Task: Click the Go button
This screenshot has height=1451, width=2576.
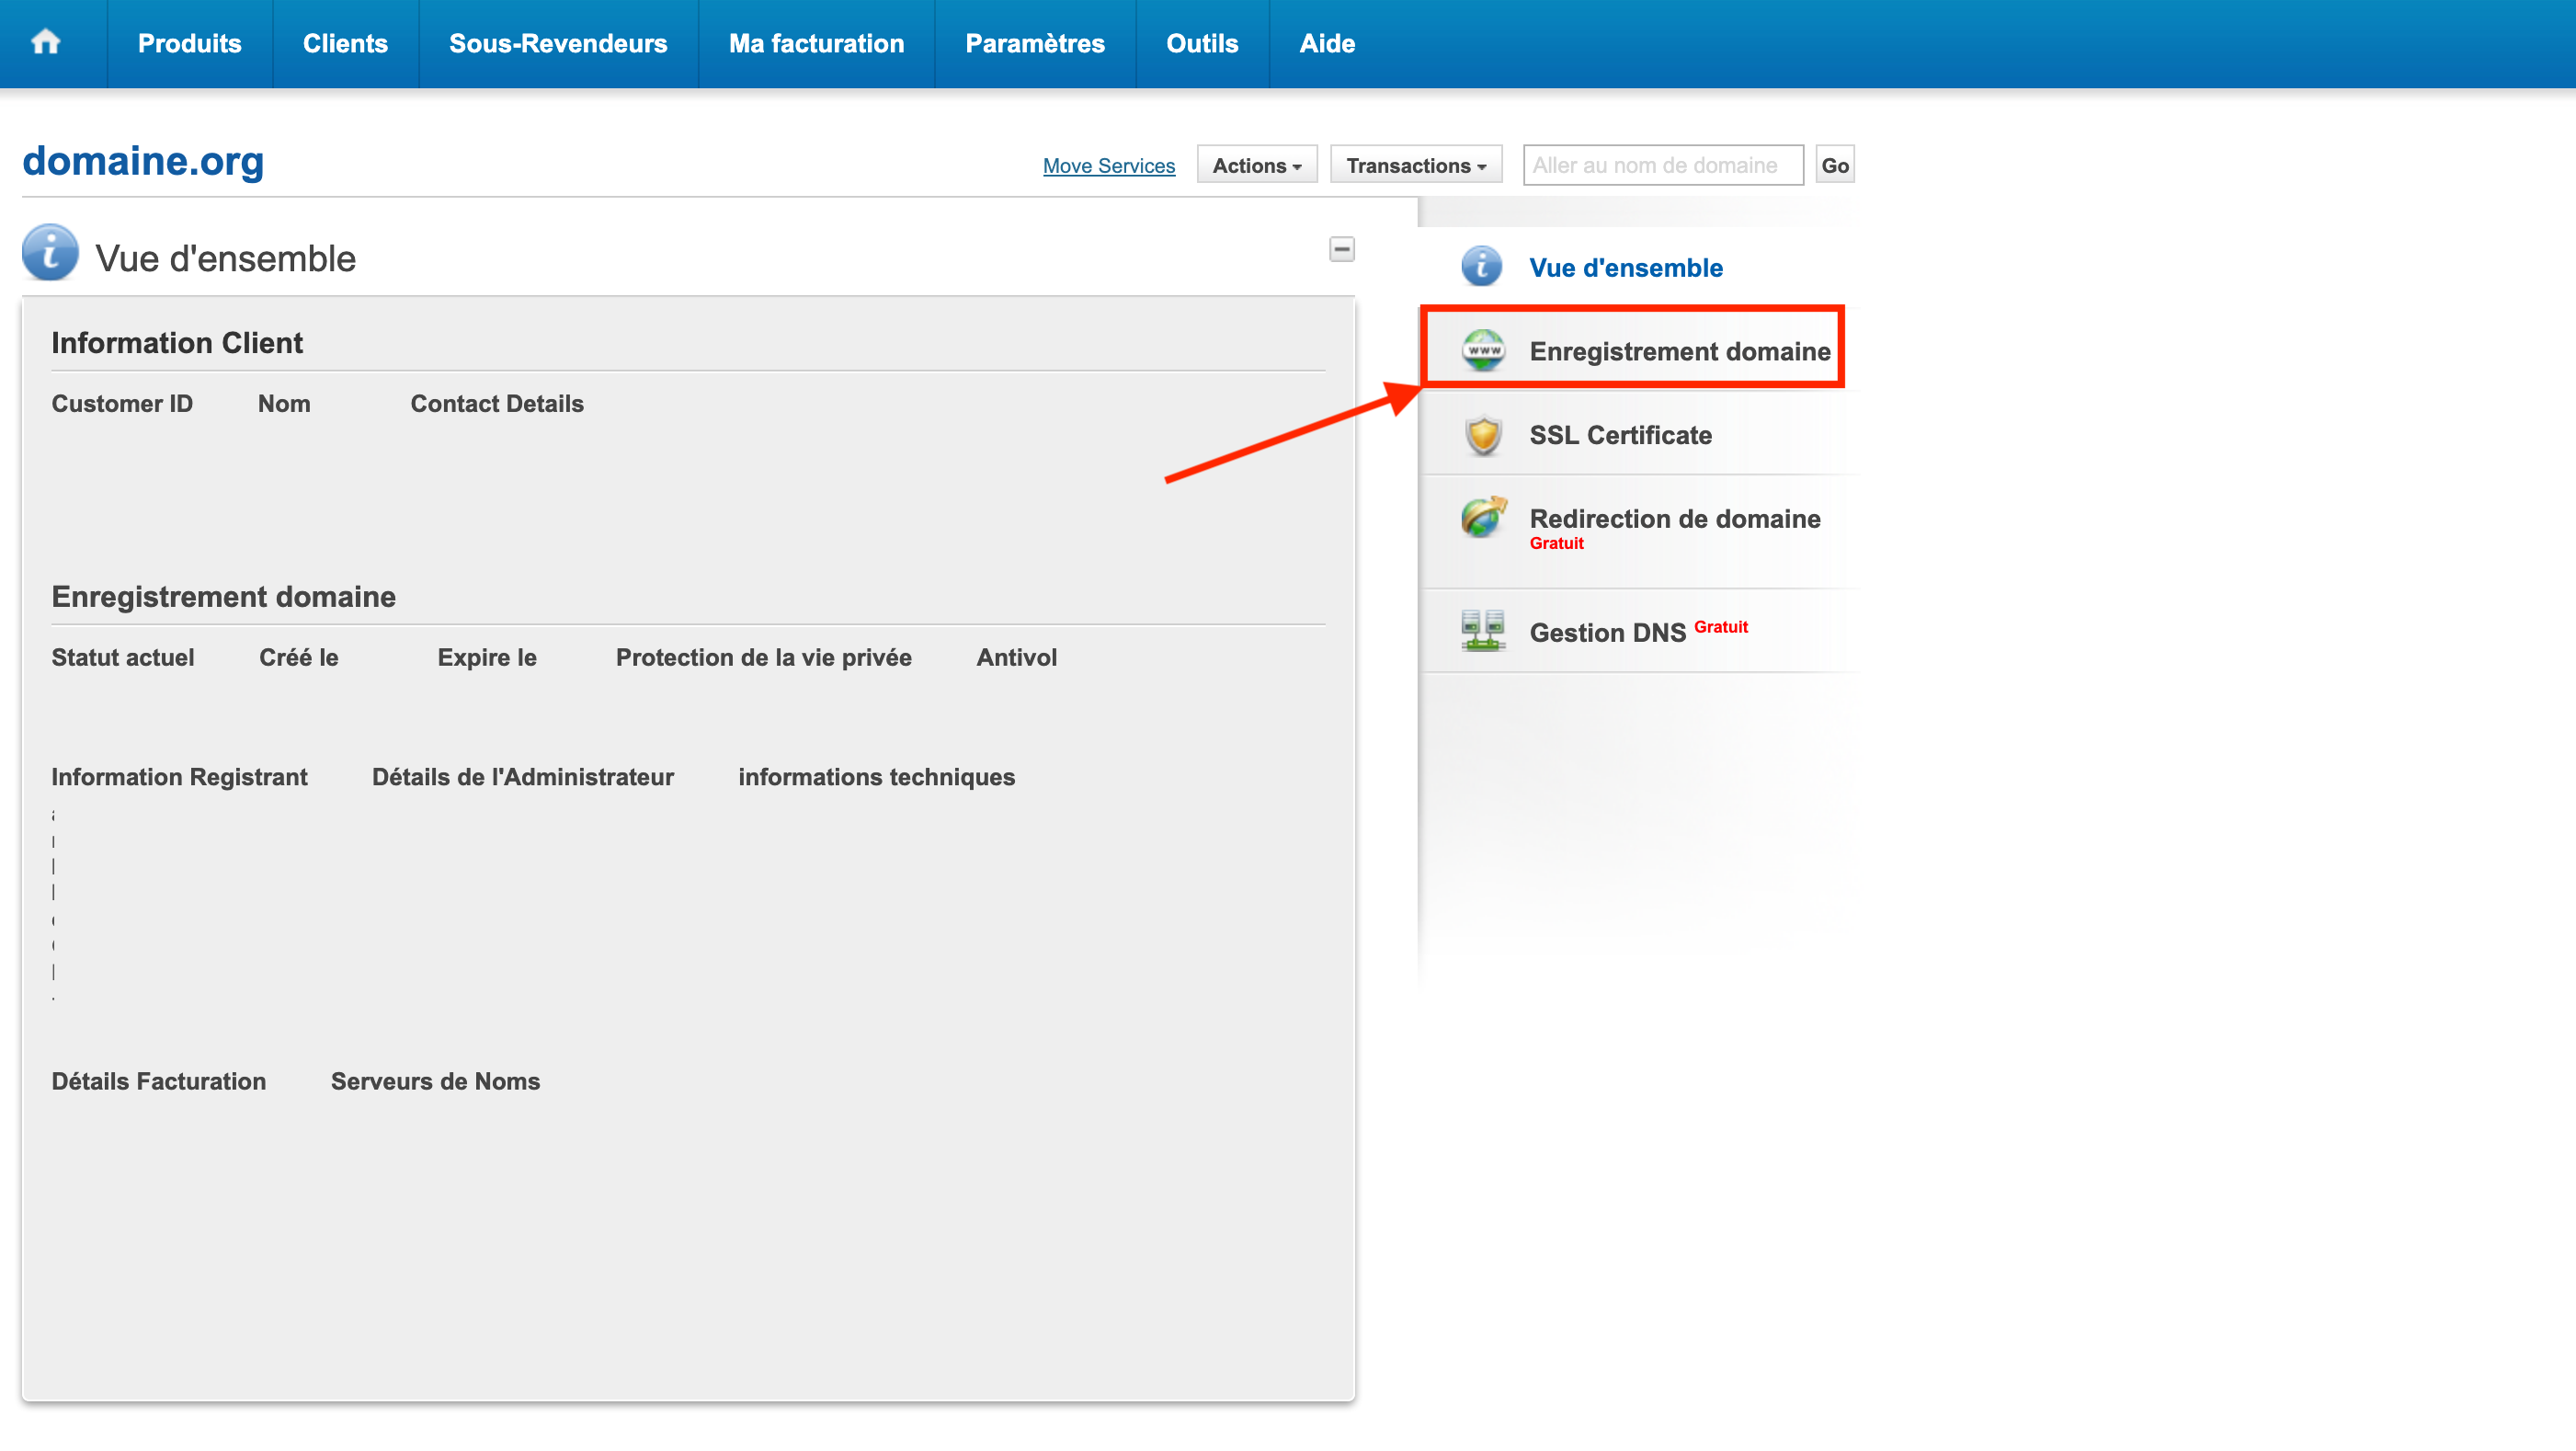Action: point(1835,165)
